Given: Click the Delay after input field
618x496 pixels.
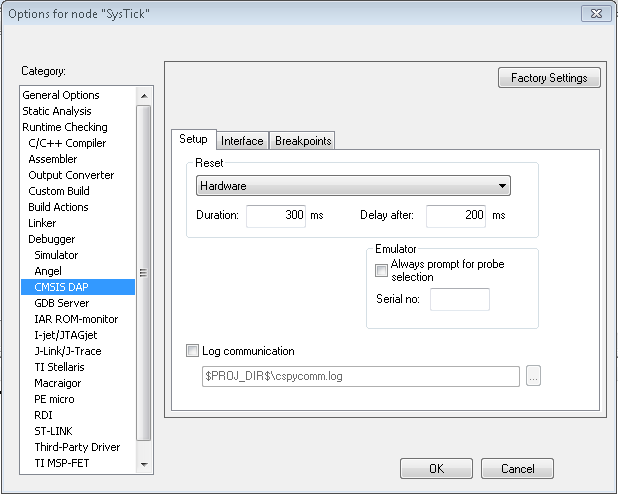Looking at the screenshot, I should click(x=456, y=216).
